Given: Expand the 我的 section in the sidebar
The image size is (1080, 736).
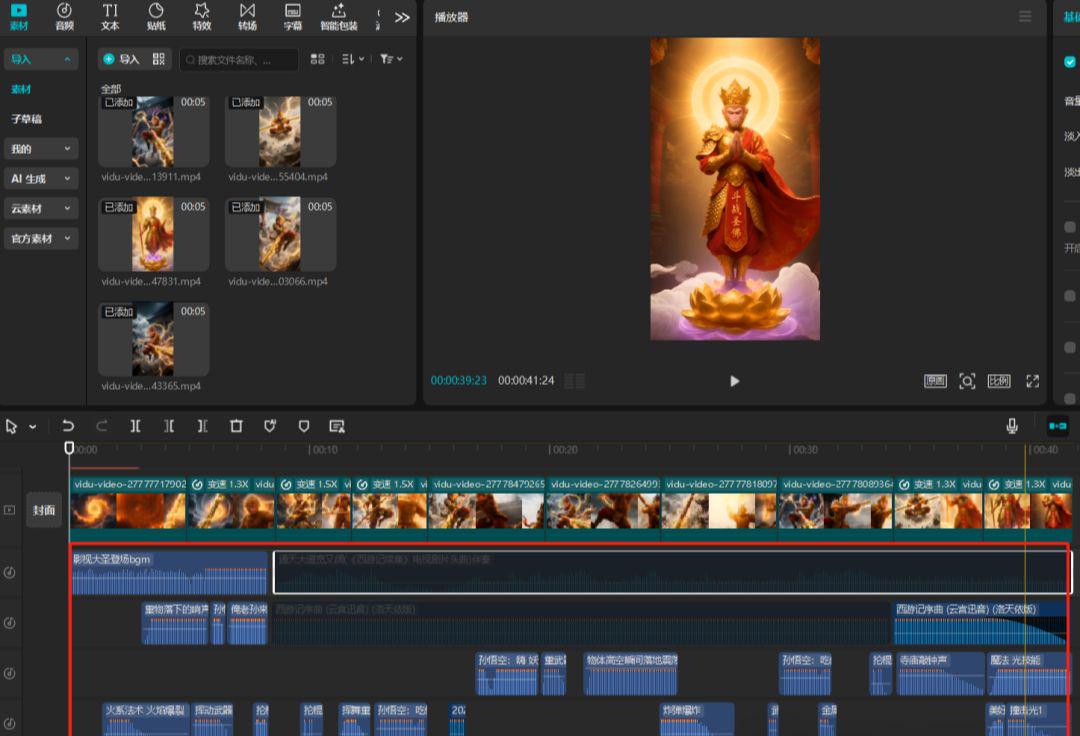Looking at the screenshot, I should pyautogui.click(x=40, y=148).
